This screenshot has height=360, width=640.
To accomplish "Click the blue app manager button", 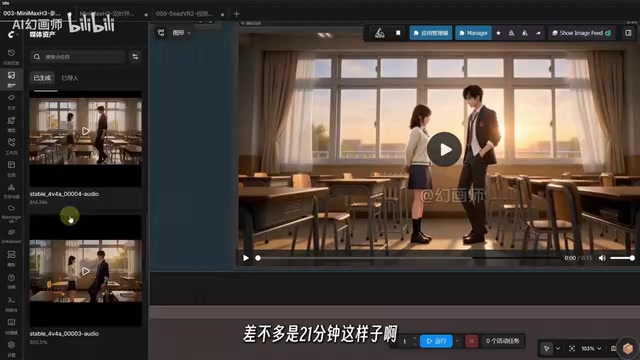I will tap(431, 33).
